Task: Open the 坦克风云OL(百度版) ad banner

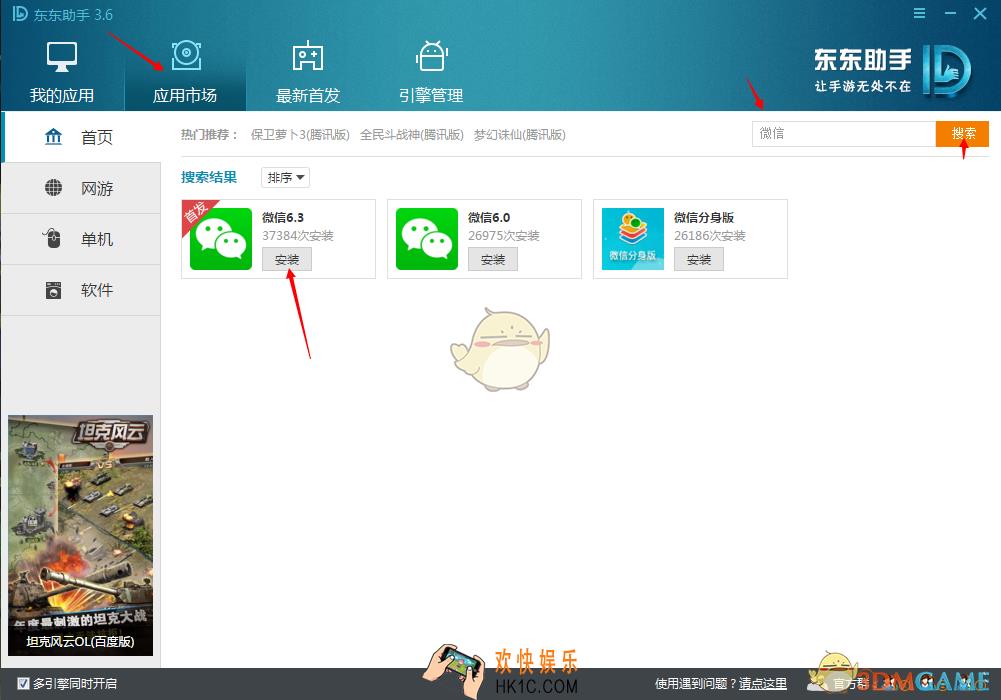Action: [80, 535]
